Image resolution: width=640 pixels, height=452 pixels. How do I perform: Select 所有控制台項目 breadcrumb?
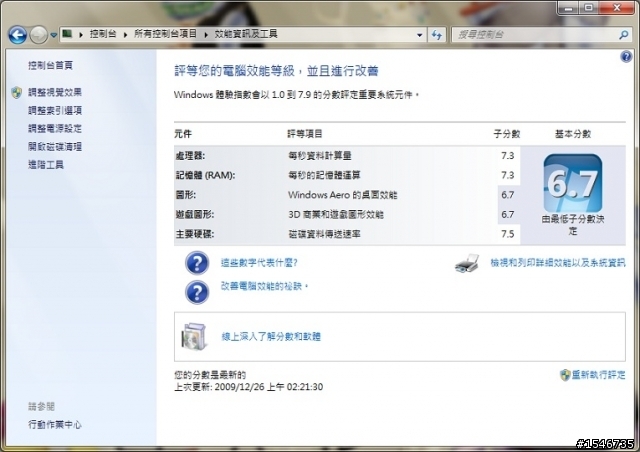(165, 34)
